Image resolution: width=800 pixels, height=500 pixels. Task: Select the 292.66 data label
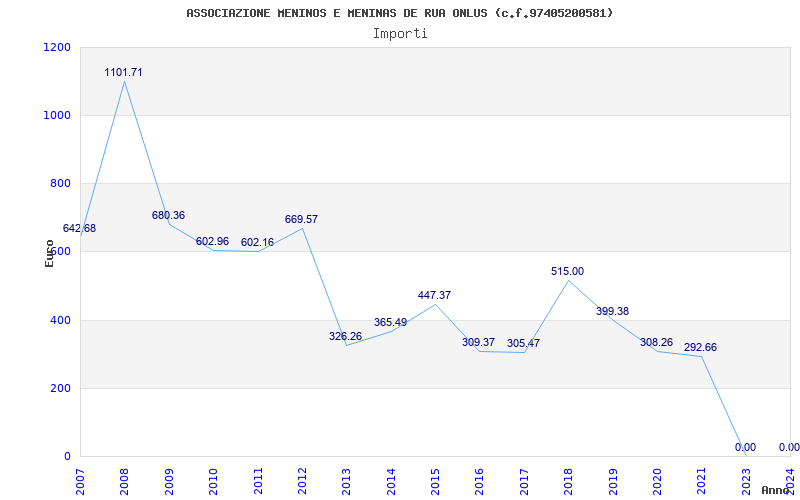pos(701,347)
